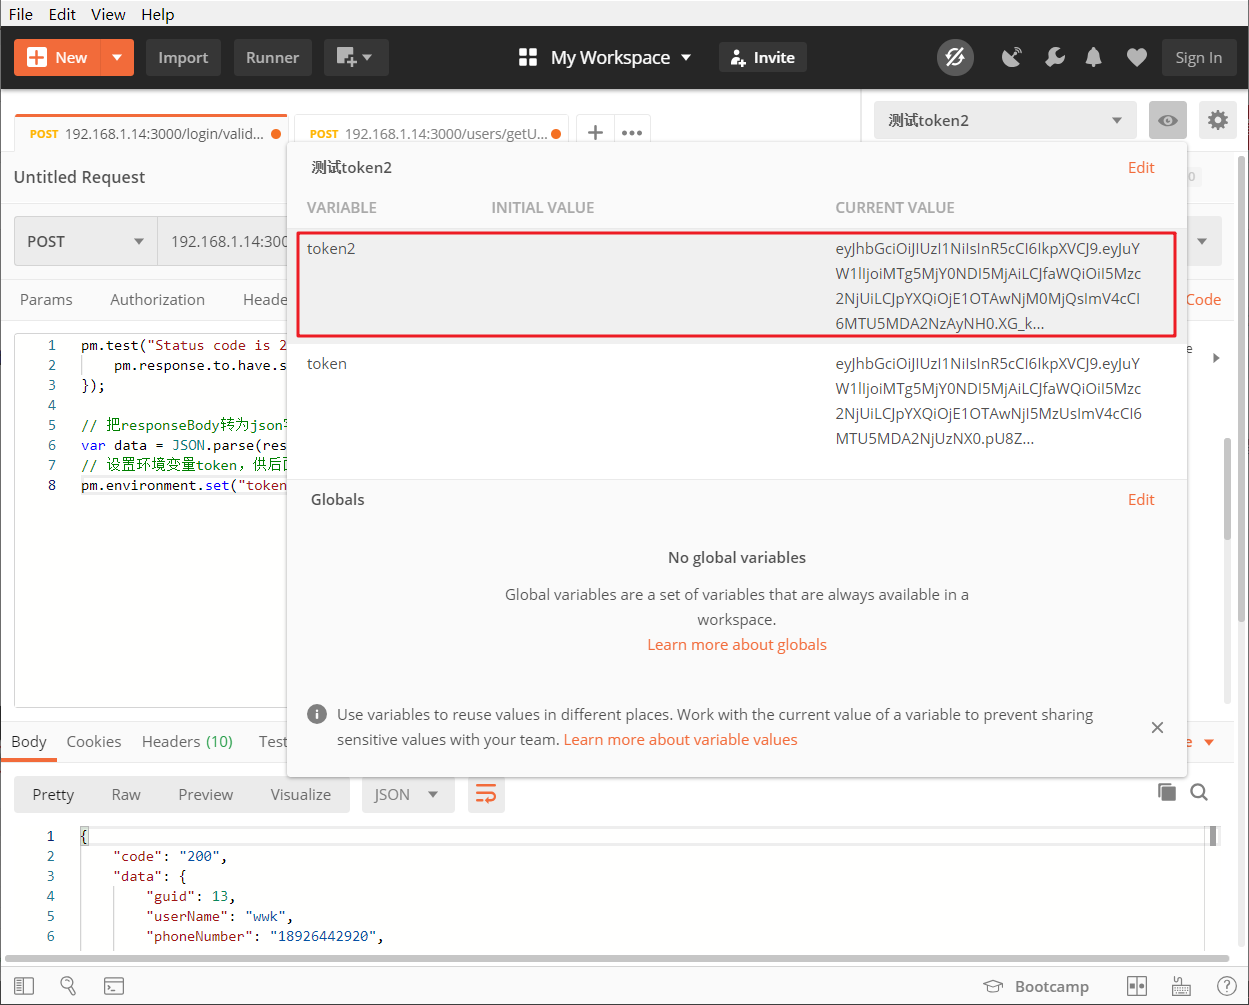The image size is (1249, 1005).
Task: Click the sync-off status icon
Action: pyautogui.click(x=955, y=58)
